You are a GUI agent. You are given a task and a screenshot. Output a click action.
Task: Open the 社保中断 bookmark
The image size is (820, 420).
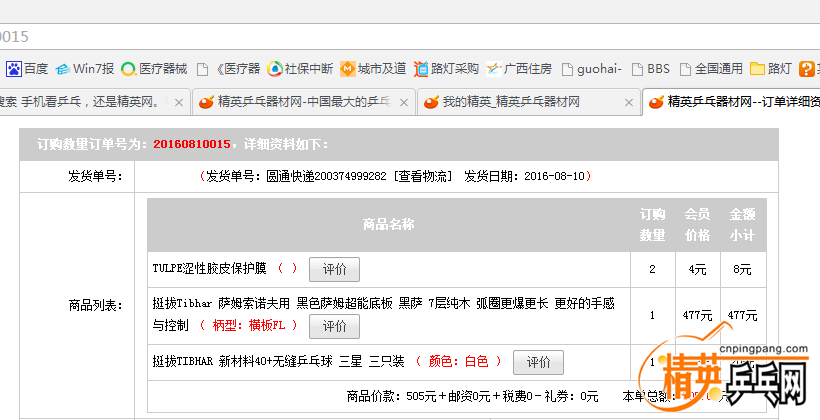(300, 69)
